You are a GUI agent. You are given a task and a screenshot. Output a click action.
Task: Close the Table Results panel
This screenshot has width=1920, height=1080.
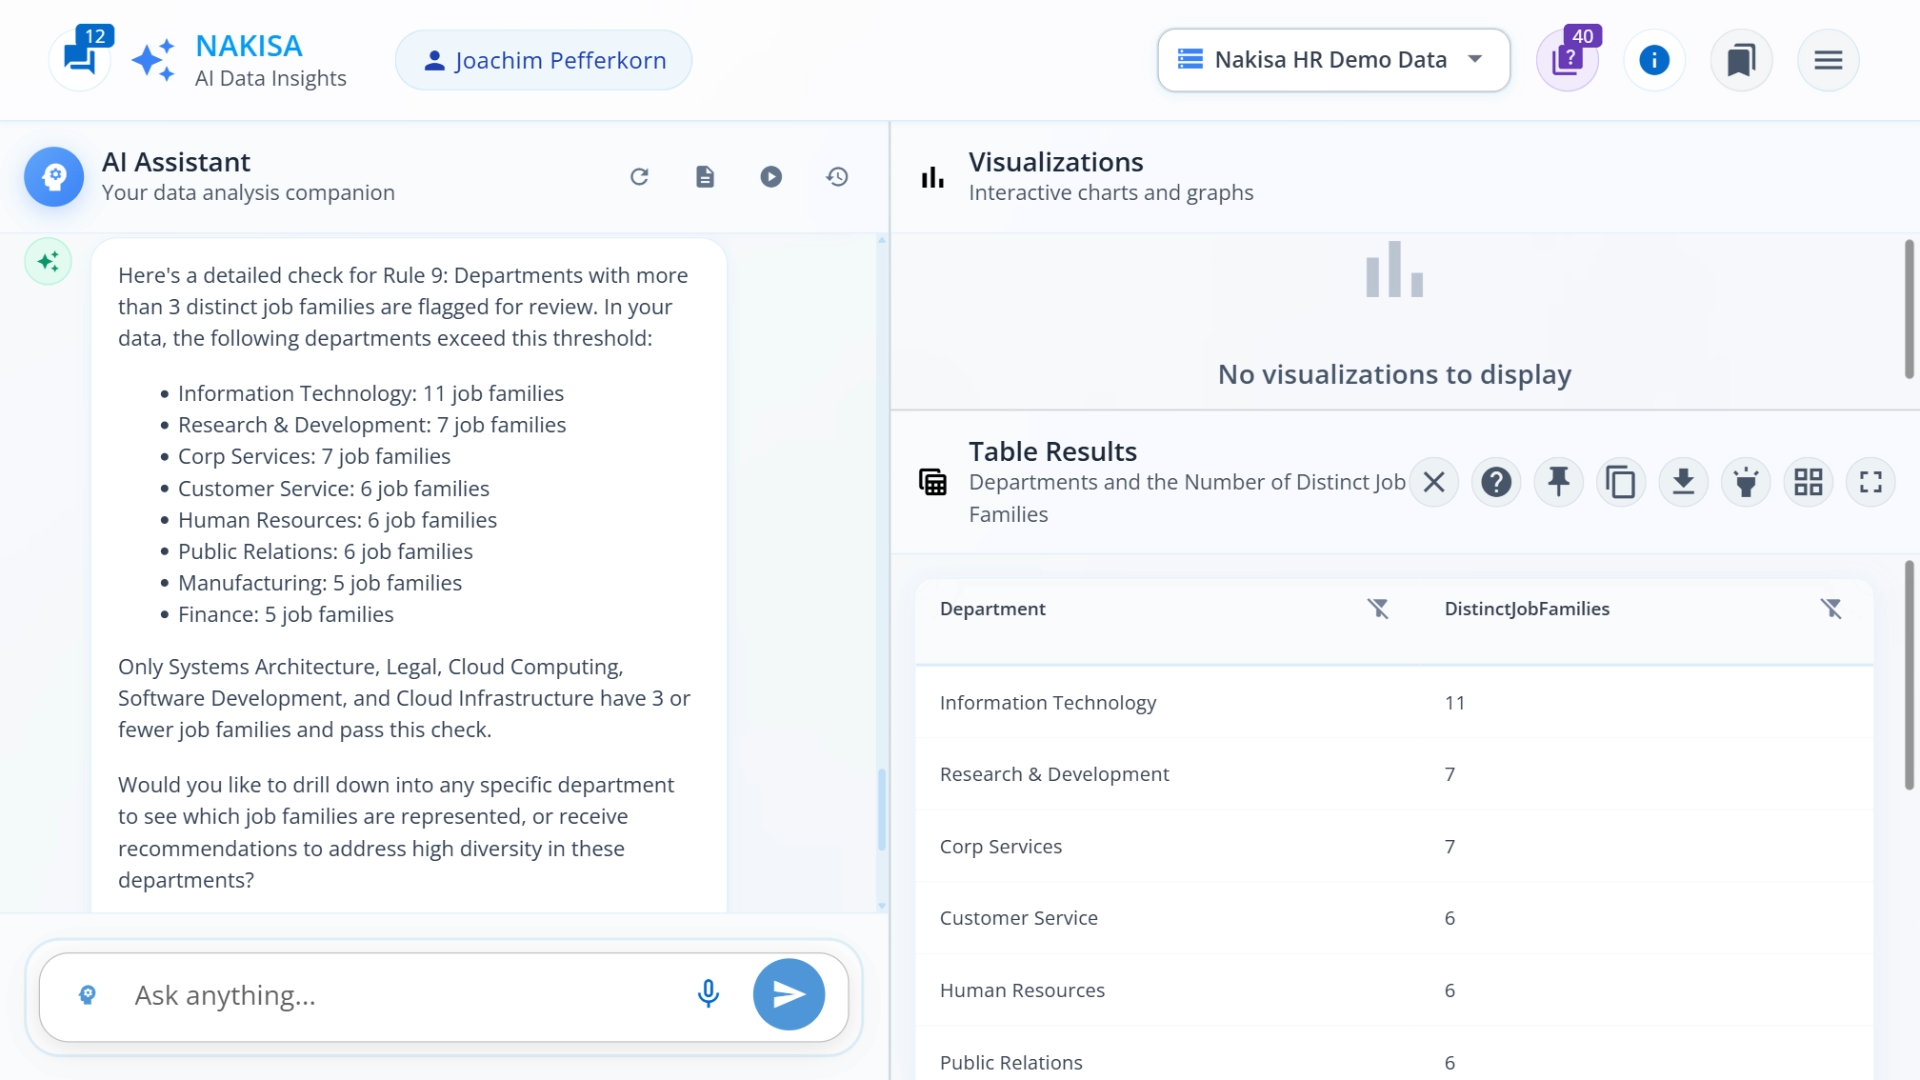(1434, 481)
